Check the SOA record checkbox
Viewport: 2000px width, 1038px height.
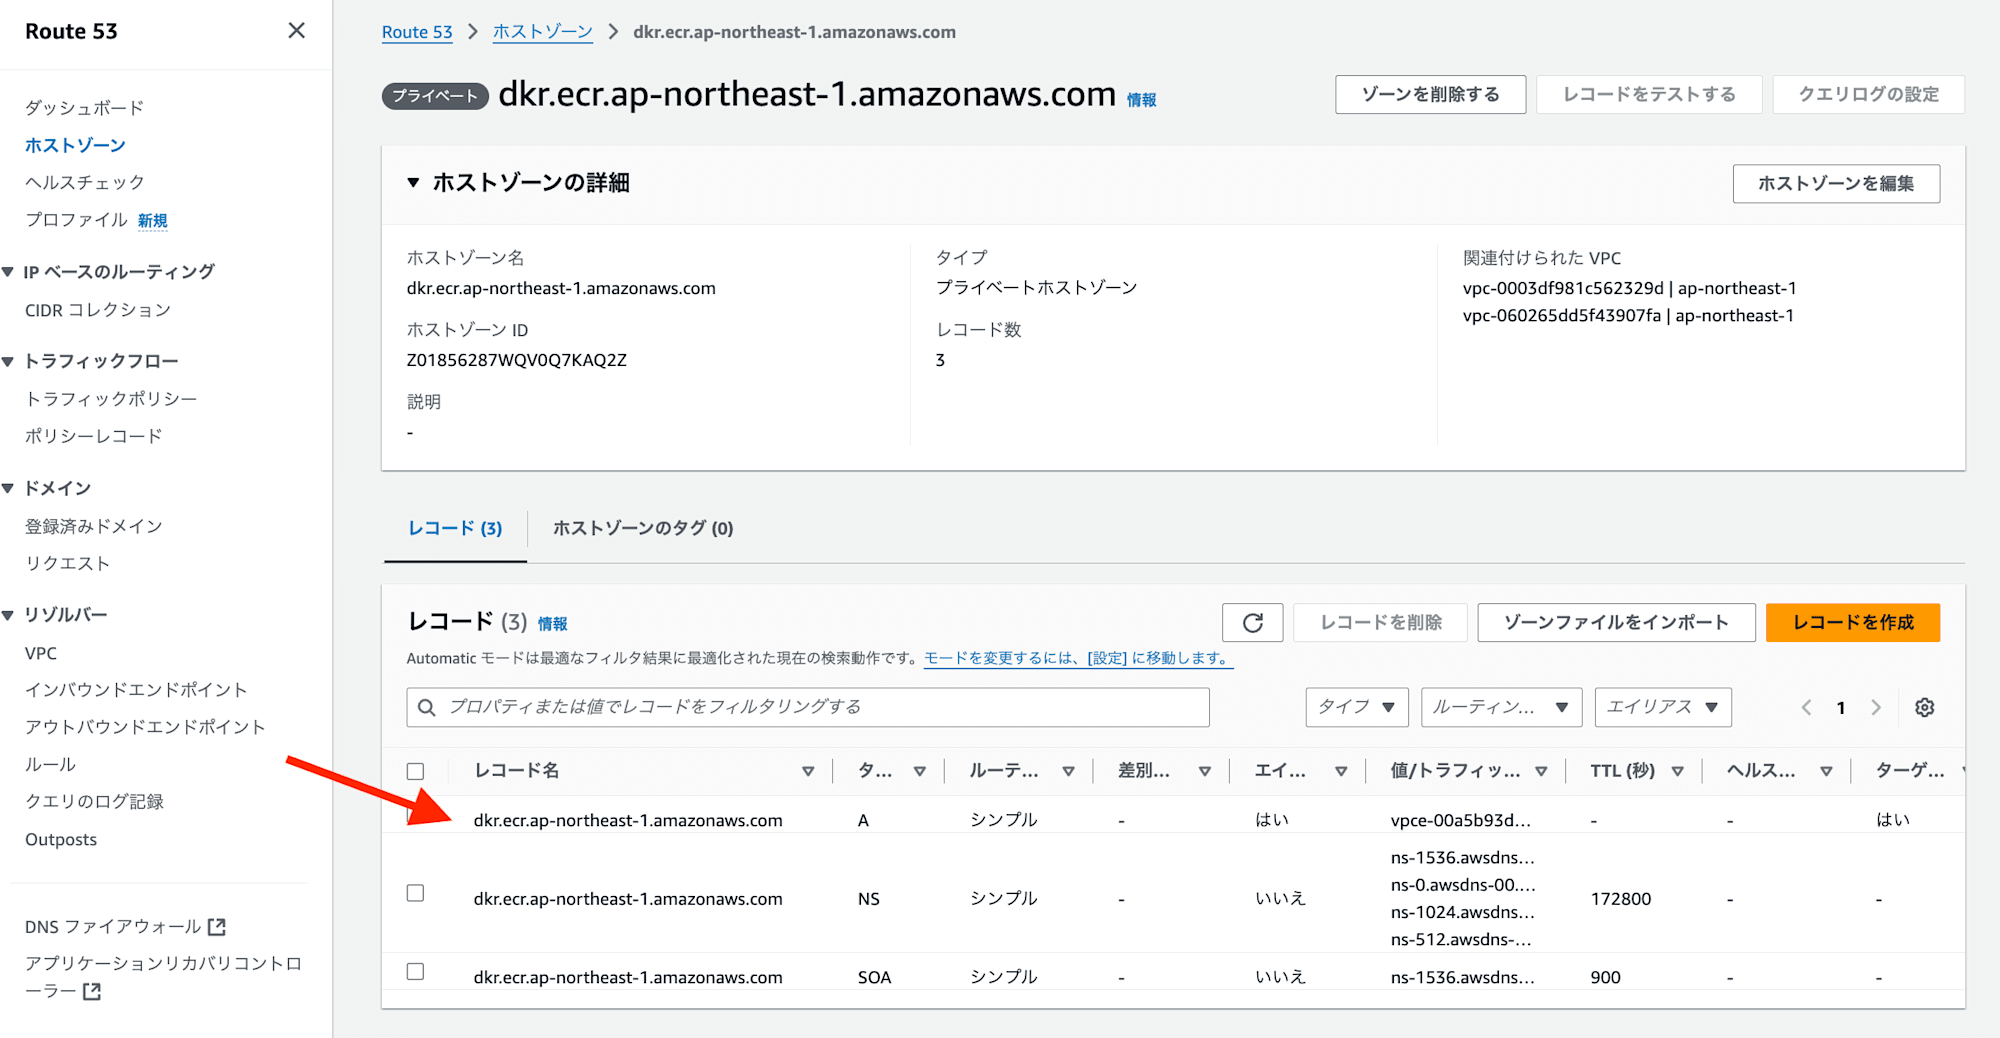pos(415,971)
